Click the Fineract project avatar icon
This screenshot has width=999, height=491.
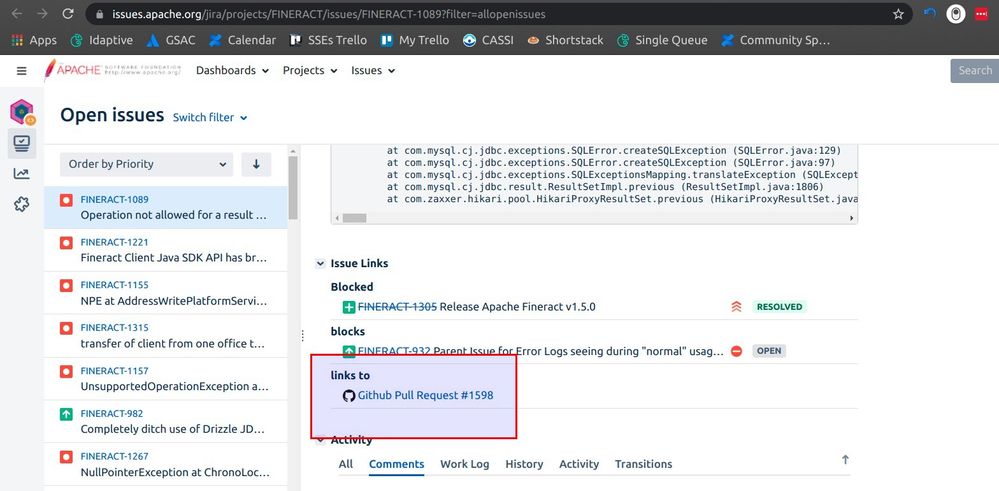click(x=22, y=112)
